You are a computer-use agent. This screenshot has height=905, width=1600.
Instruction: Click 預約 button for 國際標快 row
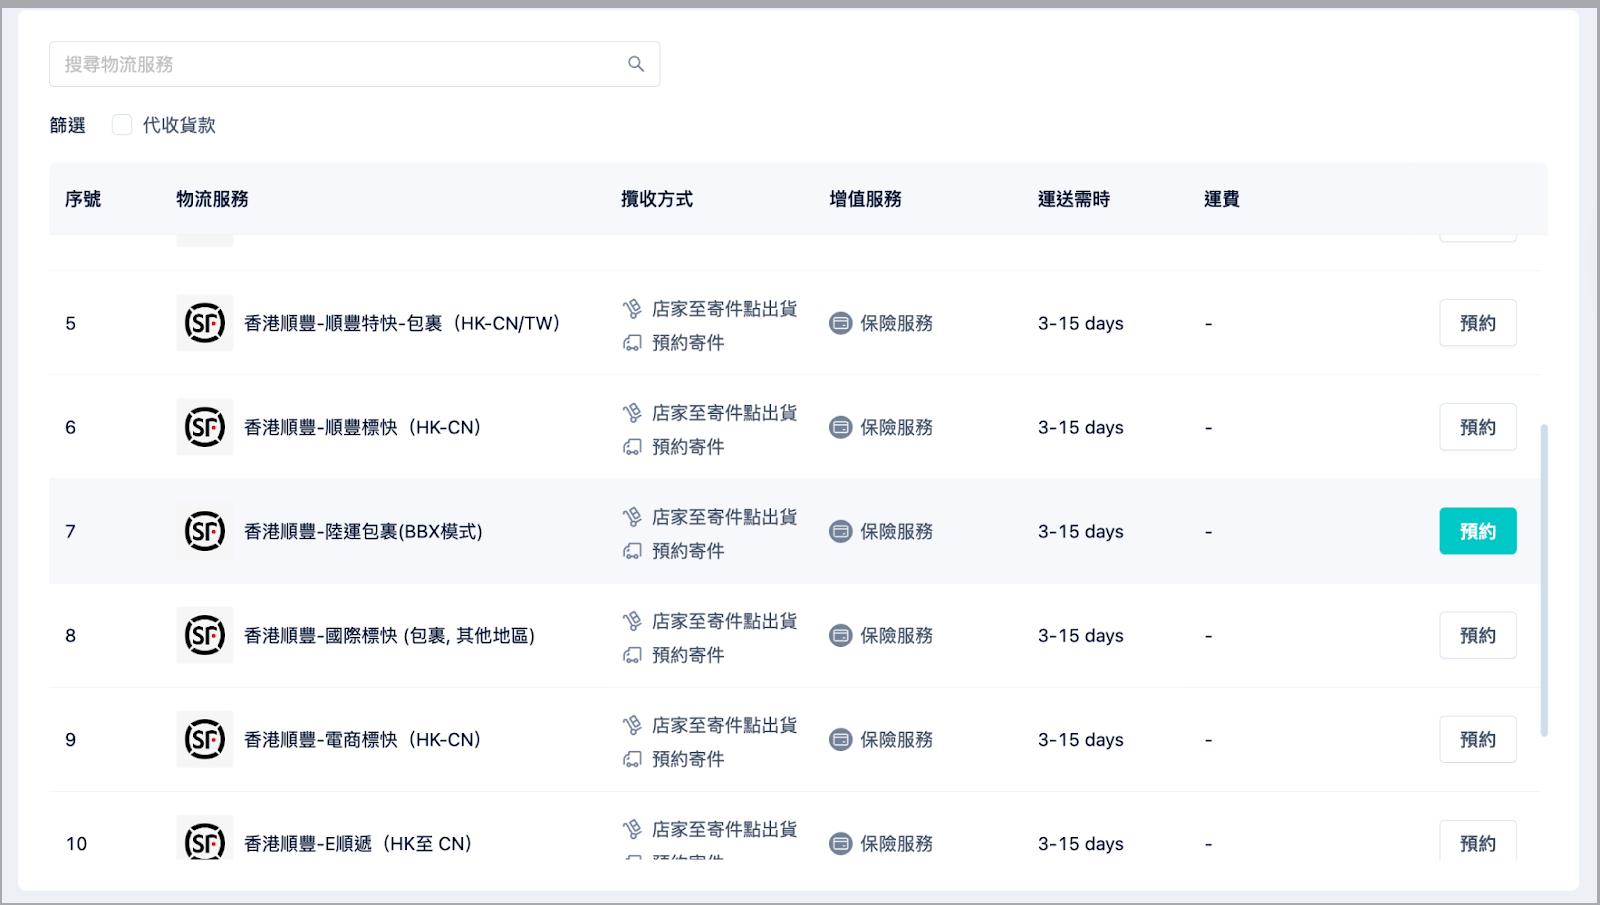click(x=1478, y=635)
